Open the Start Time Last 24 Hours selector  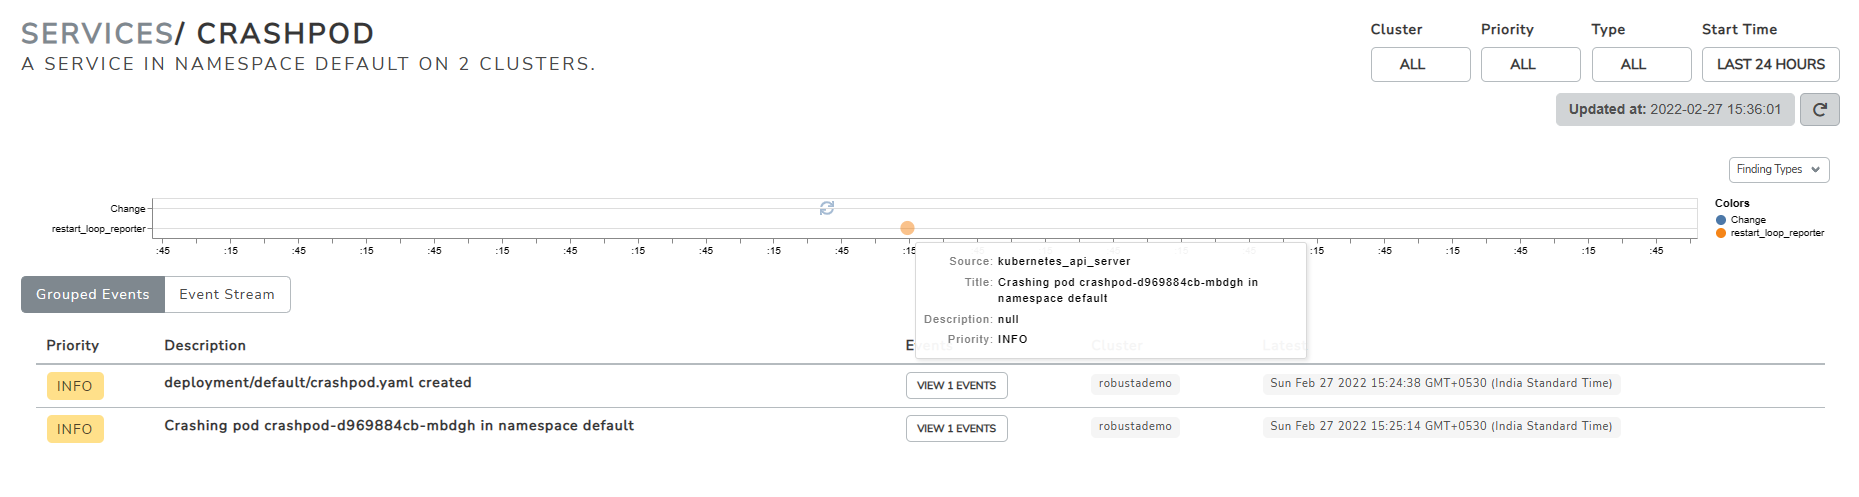(x=1770, y=64)
